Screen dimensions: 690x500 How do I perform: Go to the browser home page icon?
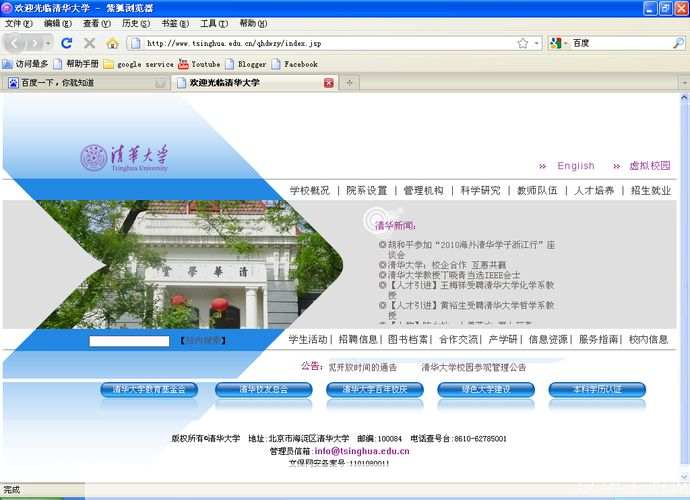(x=112, y=43)
